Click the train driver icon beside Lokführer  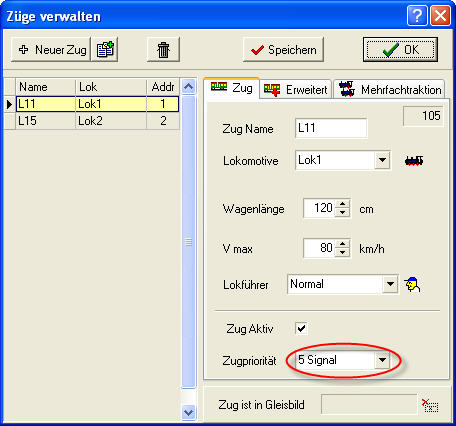(412, 285)
